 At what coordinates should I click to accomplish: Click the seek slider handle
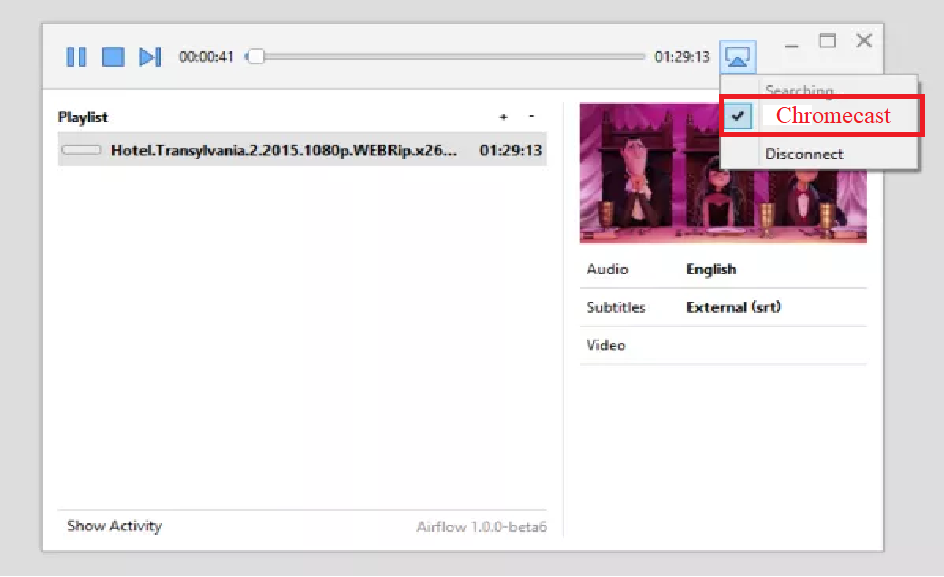coord(256,57)
